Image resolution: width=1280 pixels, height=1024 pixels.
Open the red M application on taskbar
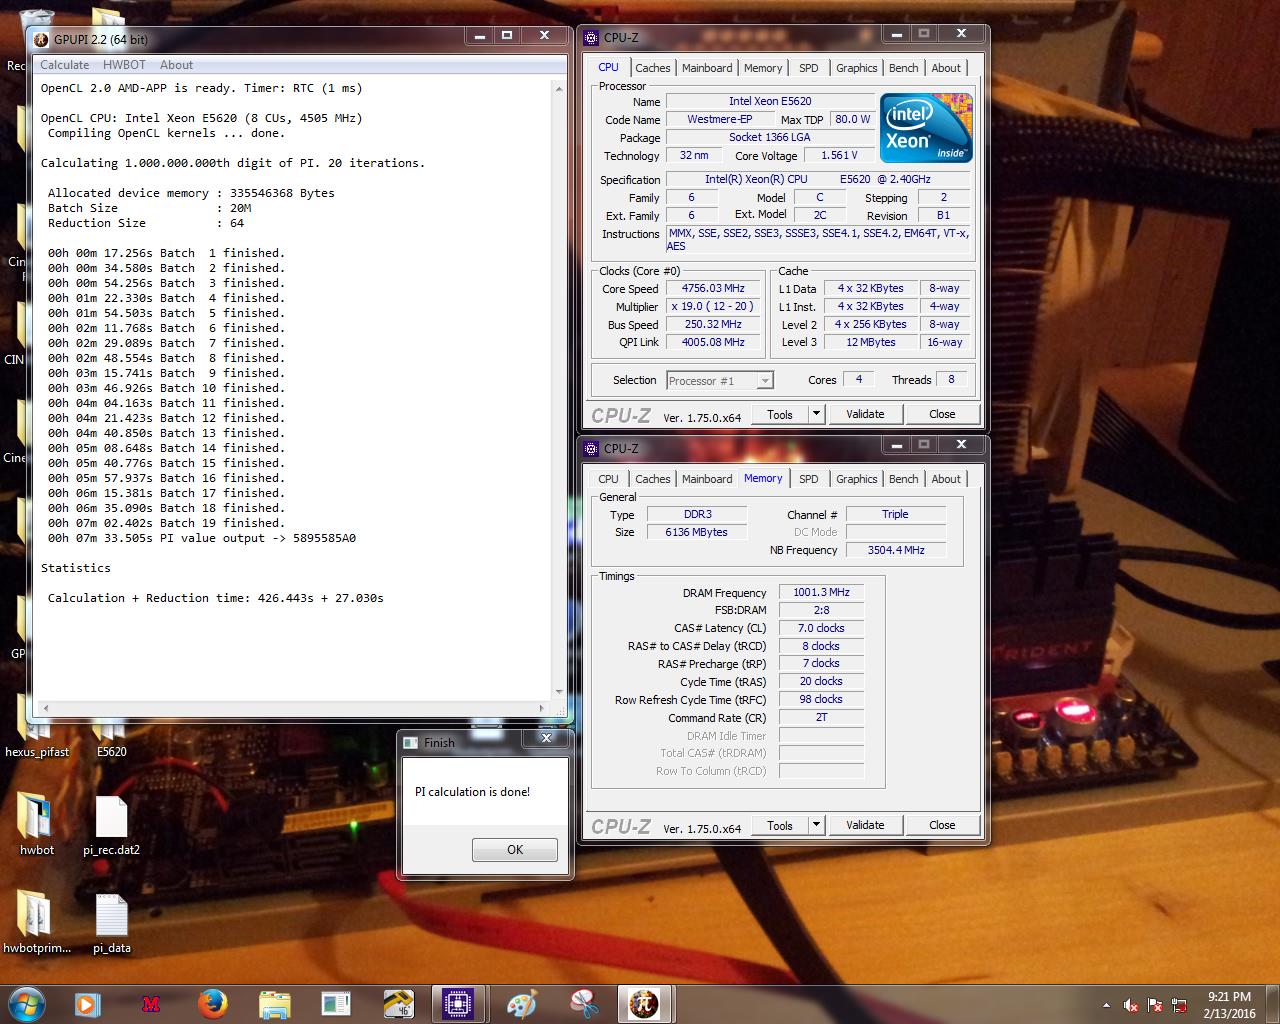(151, 1003)
